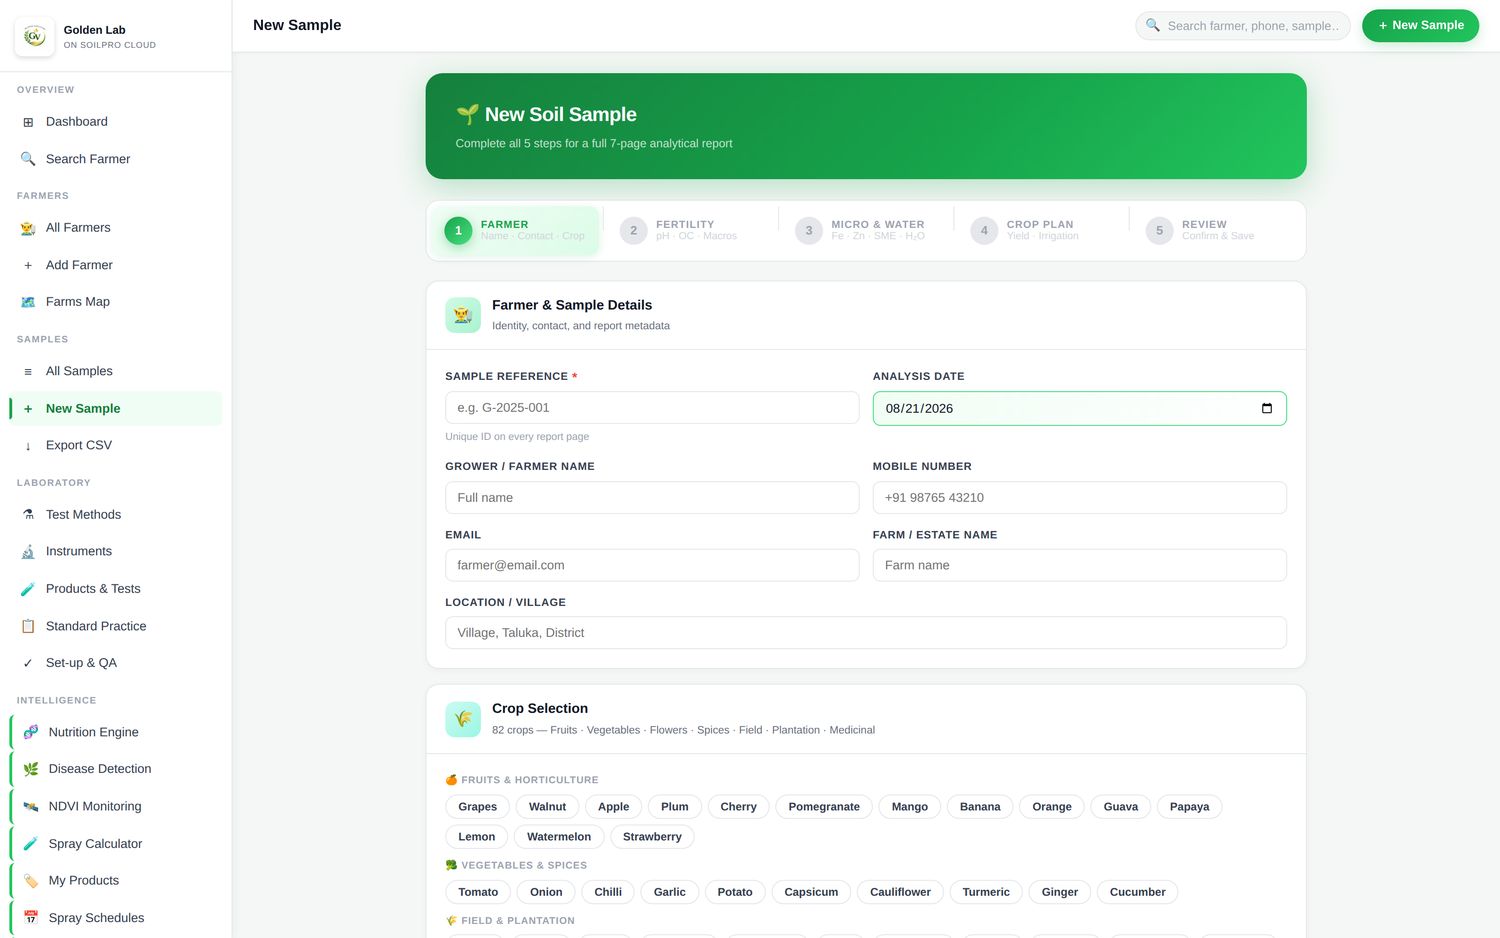Image resolution: width=1500 pixels, height=938 pixels.
Task: Go to step 5 Review tab
Action: pos(1216,230)
